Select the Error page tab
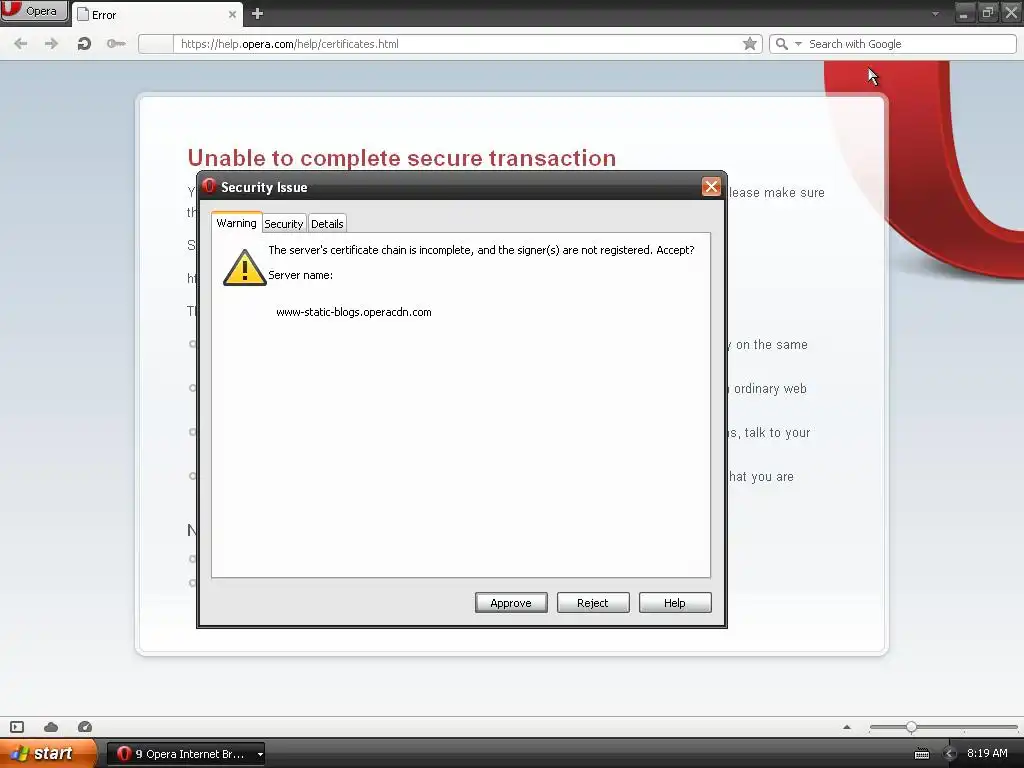 point(157,14)
